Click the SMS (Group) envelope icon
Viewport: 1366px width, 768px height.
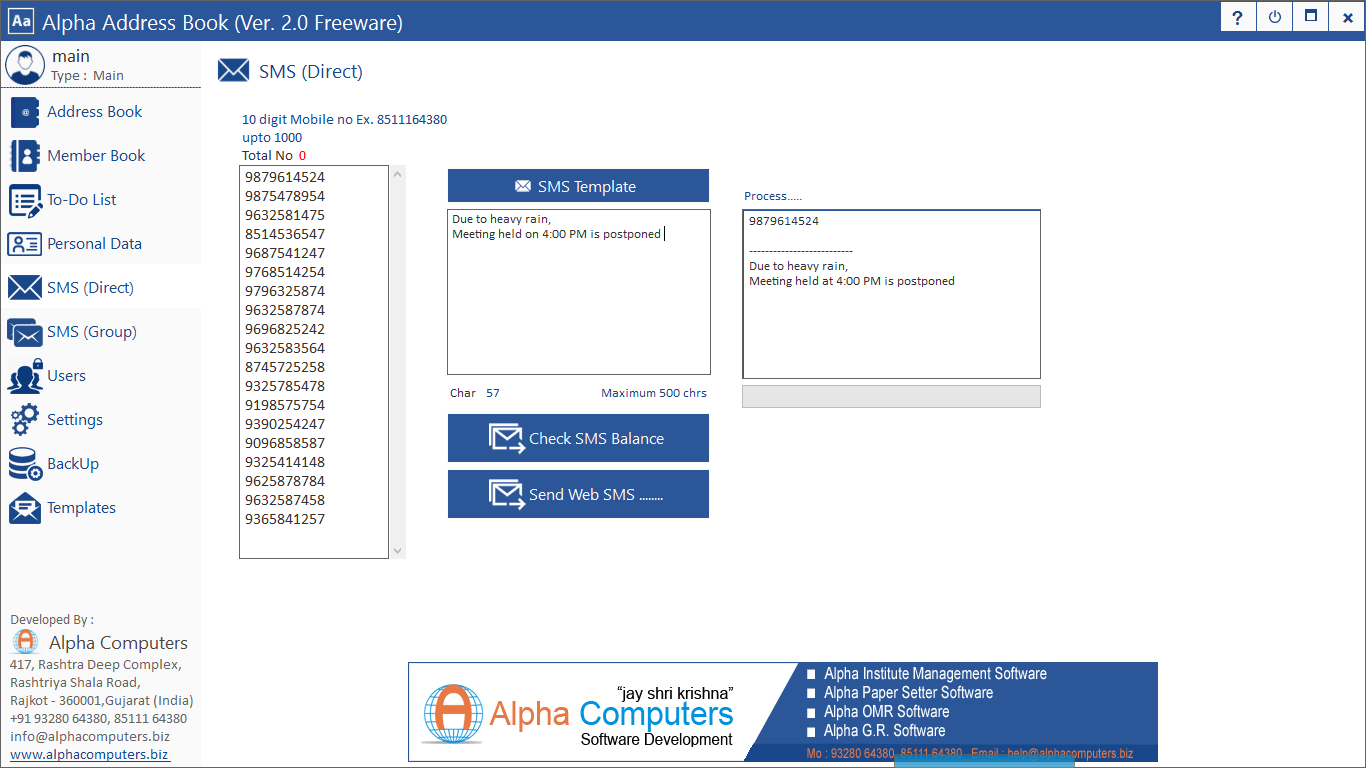coord(25,332)
